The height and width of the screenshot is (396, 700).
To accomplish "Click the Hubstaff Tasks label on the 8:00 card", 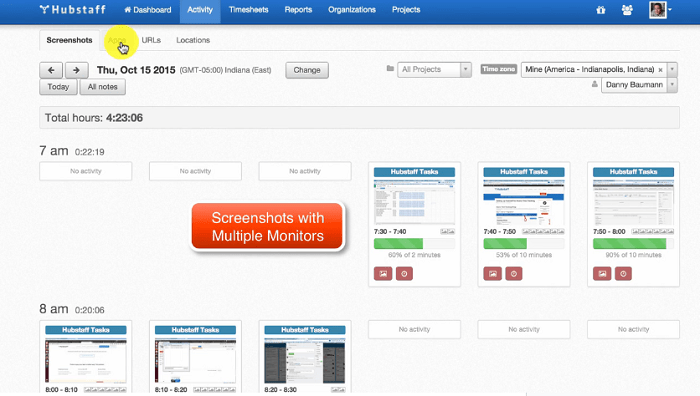I will point(86,330).
